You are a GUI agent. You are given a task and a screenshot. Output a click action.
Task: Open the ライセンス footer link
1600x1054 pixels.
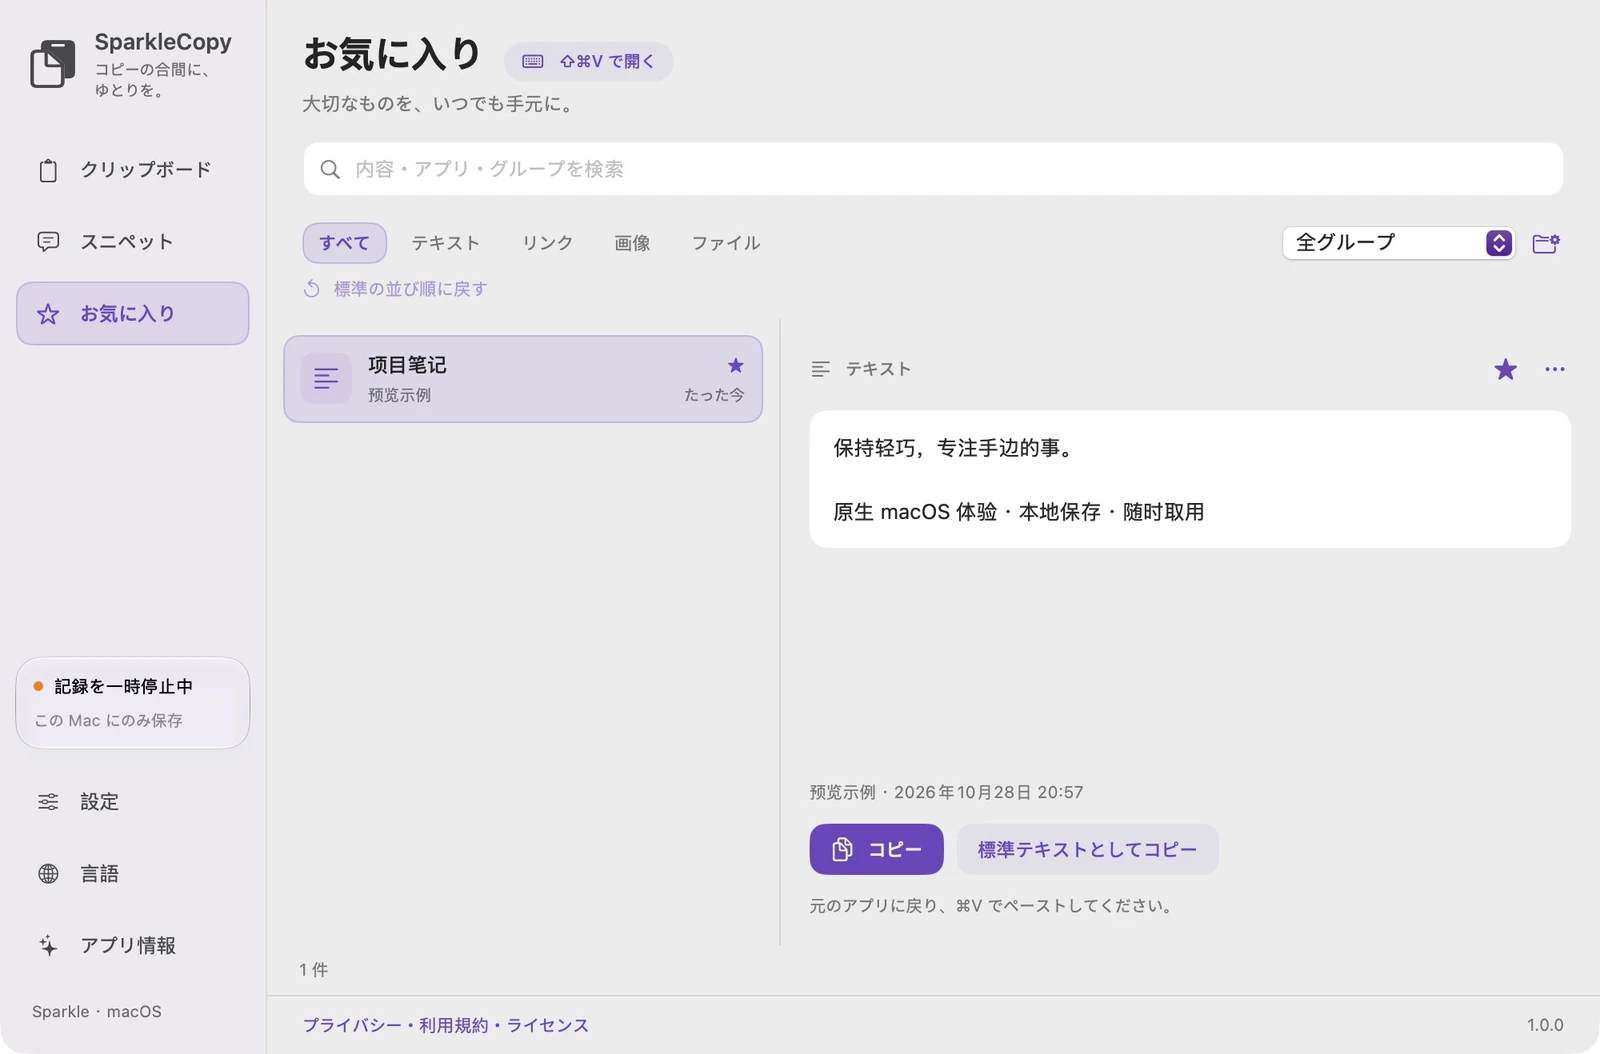tap(547, 1026)
